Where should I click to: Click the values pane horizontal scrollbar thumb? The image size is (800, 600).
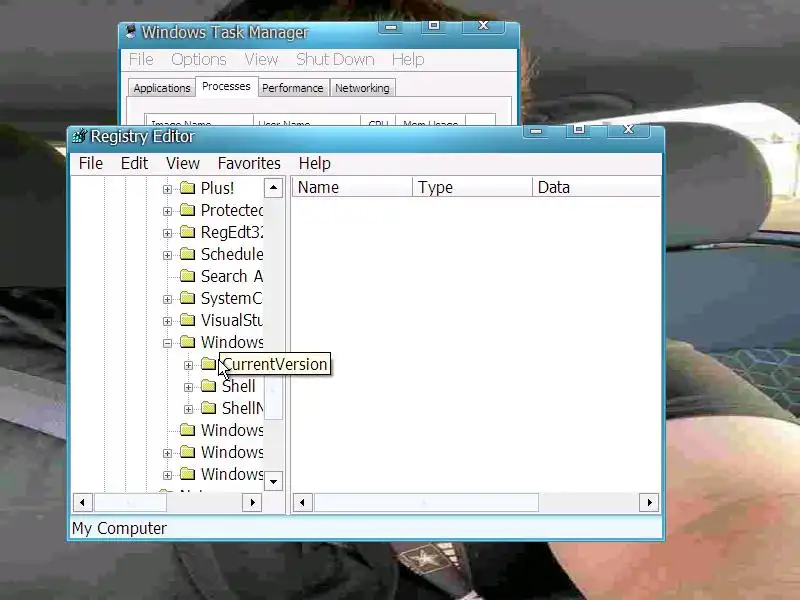point(426,503)
